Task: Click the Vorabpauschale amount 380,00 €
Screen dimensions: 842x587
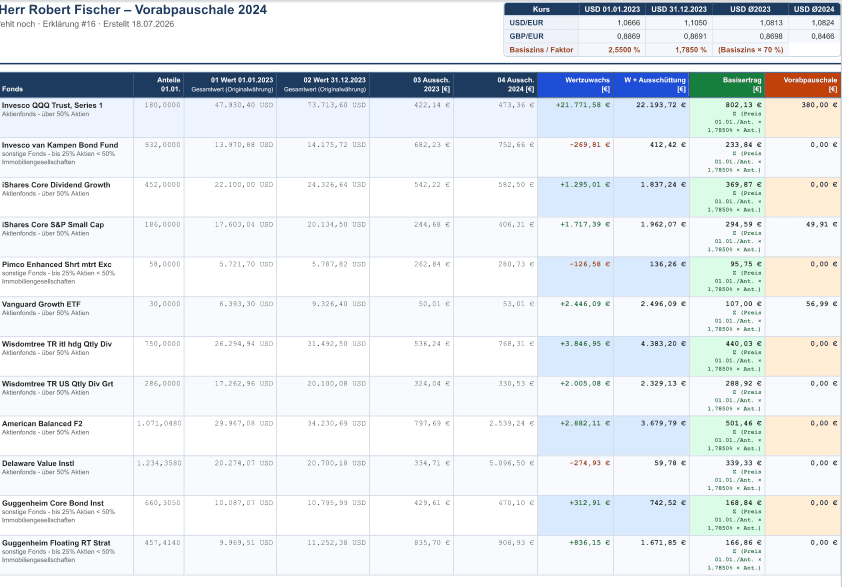Action: coord(819,105)
